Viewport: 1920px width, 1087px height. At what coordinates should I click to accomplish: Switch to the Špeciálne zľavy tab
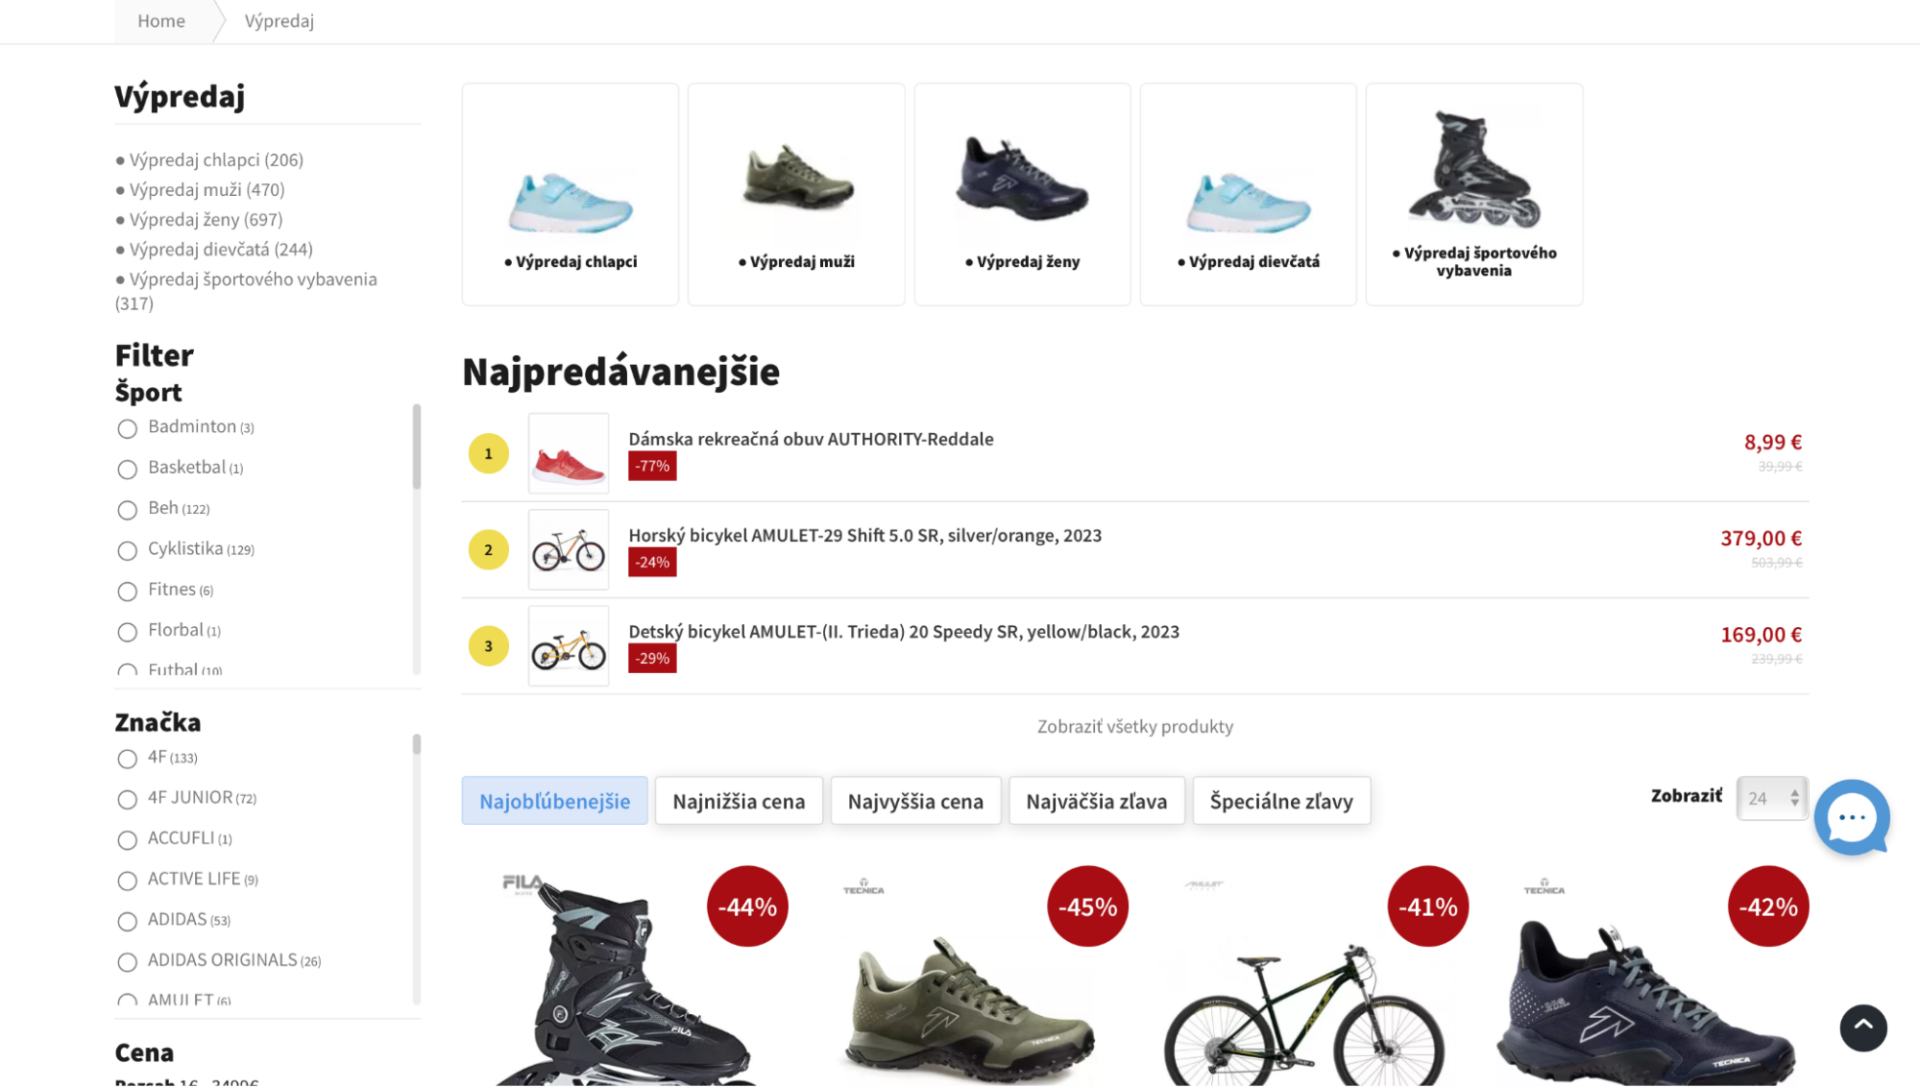point(1281,800)
